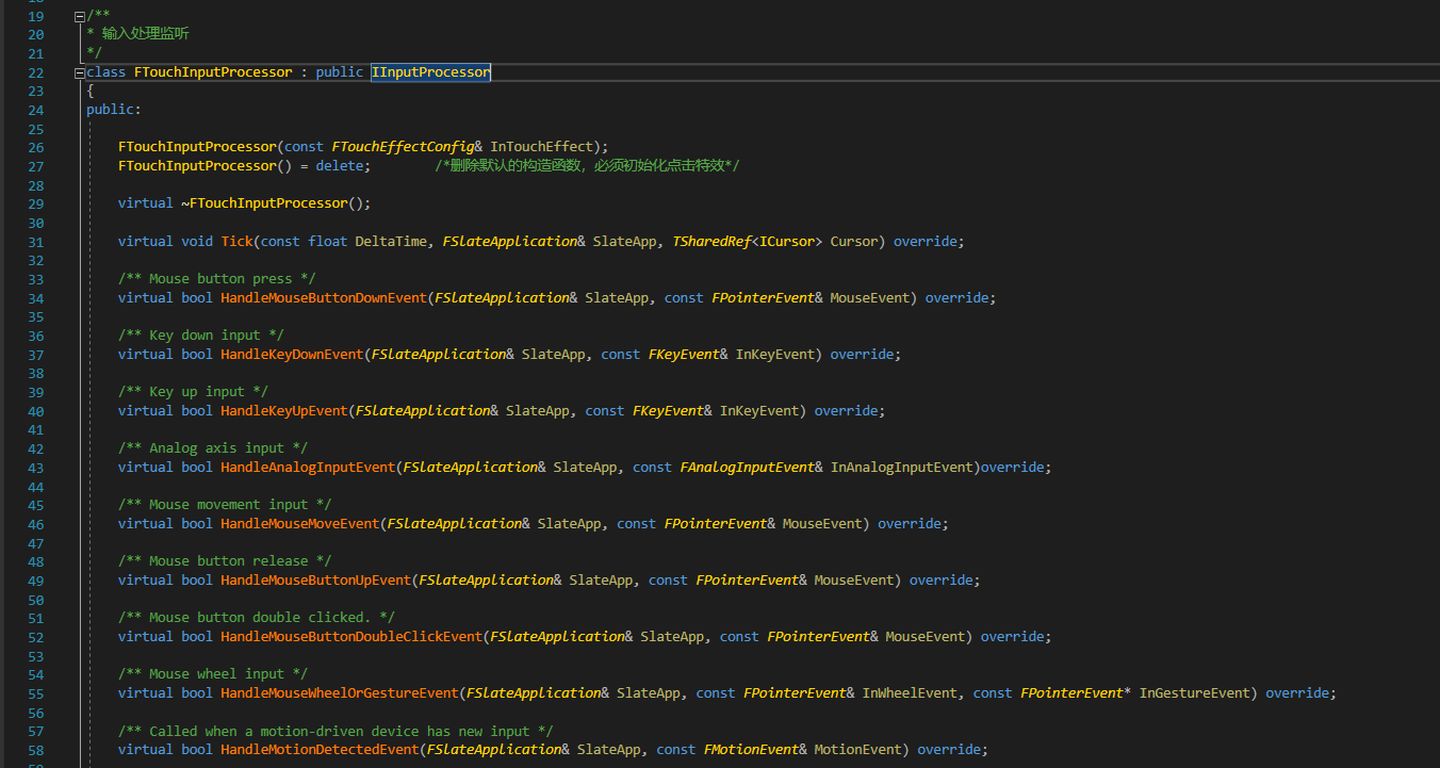Click HandleMouseButtonUpEvent function name
Screen dimensions: 1440x768
click(x=316, y=580)
